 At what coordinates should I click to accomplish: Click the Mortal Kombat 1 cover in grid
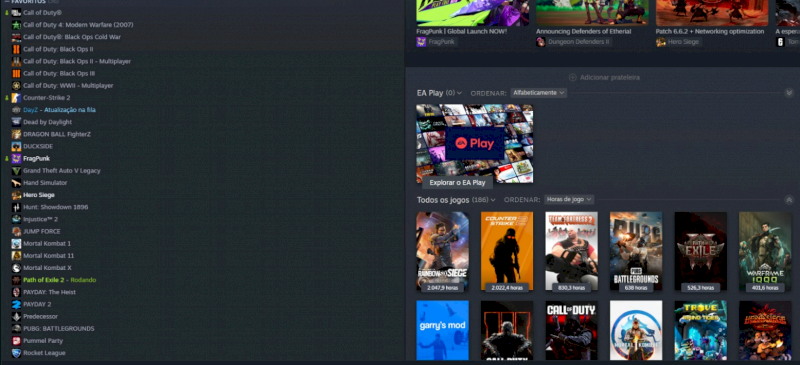click(636, 330)
